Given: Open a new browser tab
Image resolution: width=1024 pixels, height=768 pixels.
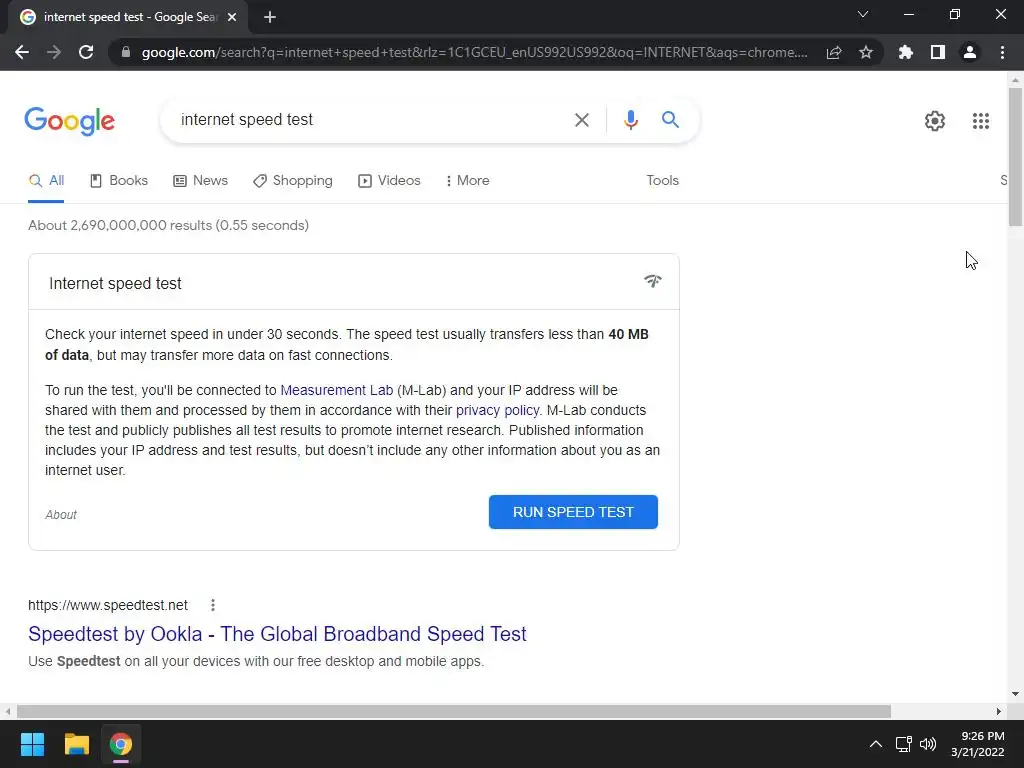Looking at the screenshot, I should pyautogui.click(x=270, y=17).
